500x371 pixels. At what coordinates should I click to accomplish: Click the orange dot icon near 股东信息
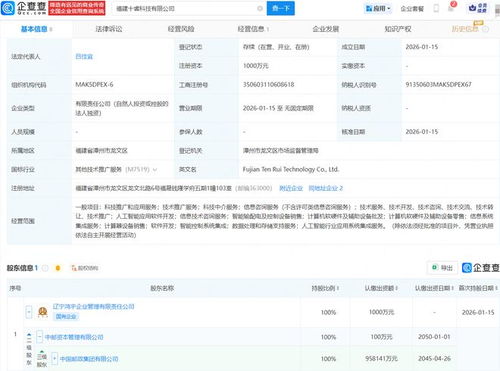(58, 268)
